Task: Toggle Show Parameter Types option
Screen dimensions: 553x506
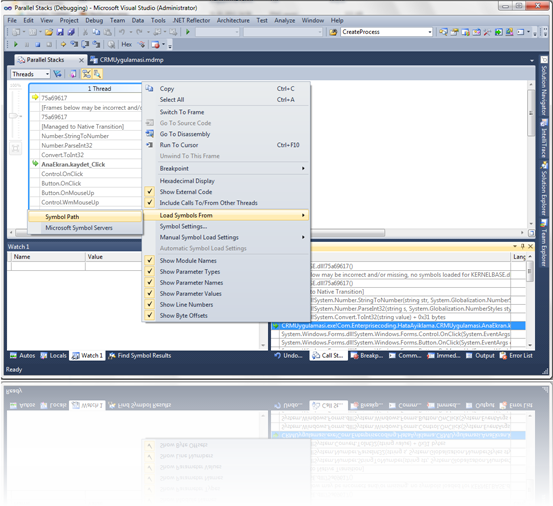Action: pos(190,272)
